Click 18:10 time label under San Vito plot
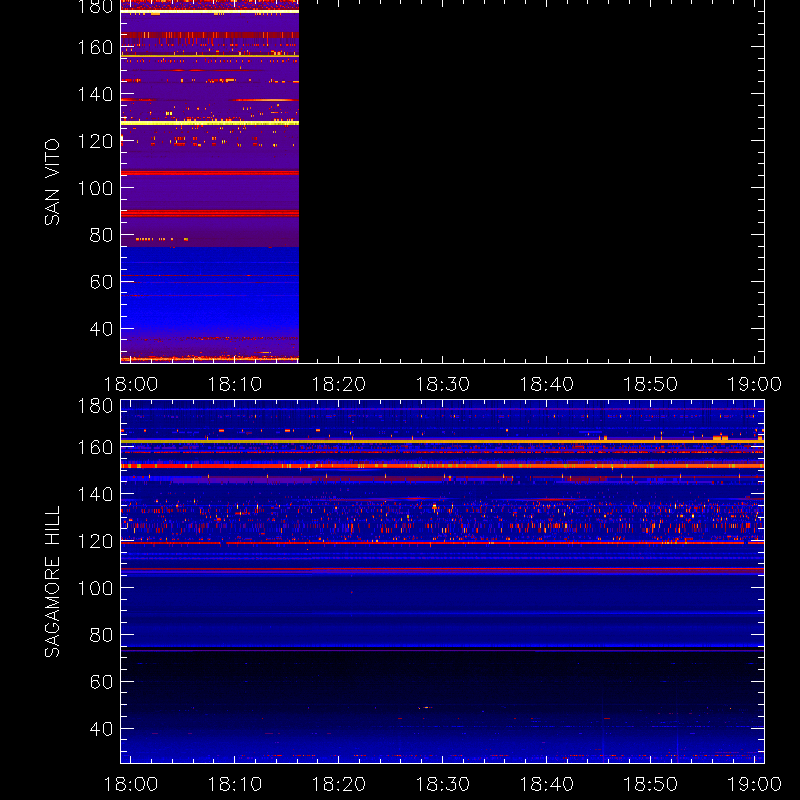Image resolution: width=800 pixels, height=800 pixels. (x=235, y=384)
